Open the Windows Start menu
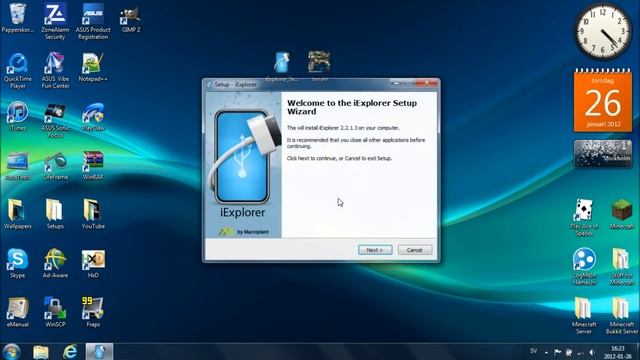This screenshot has width=640, height=360. (x=11, y=351)
